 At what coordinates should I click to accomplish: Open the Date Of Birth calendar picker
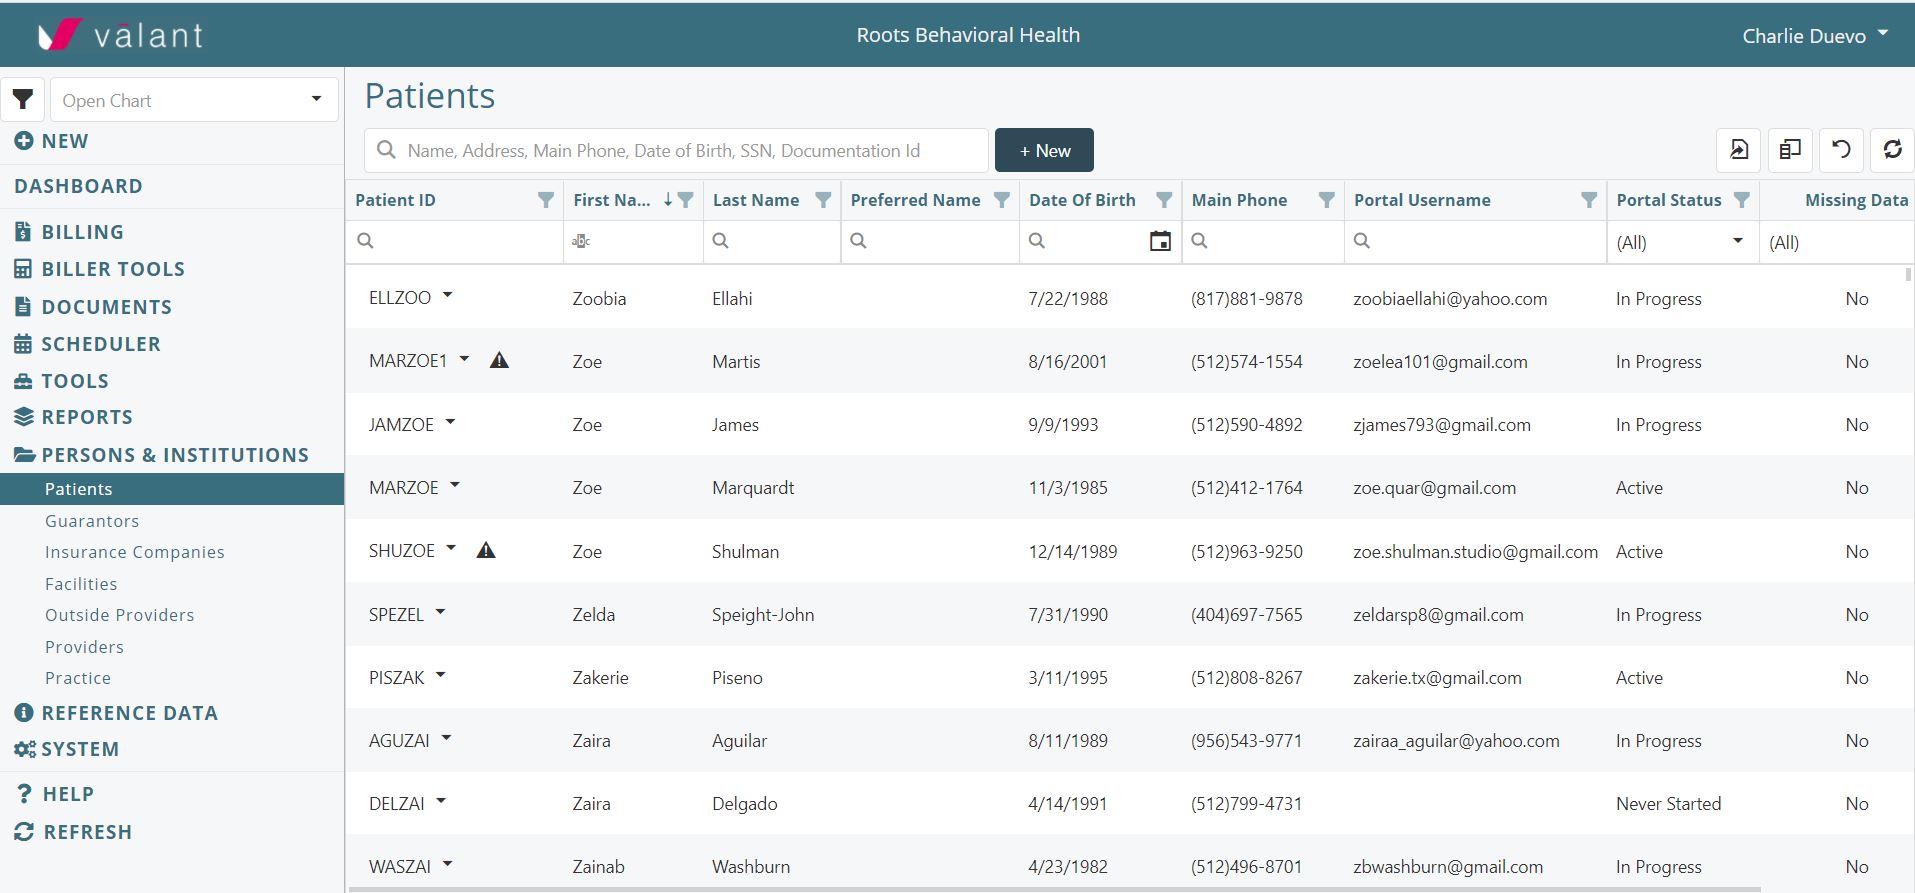[1160, 241]
